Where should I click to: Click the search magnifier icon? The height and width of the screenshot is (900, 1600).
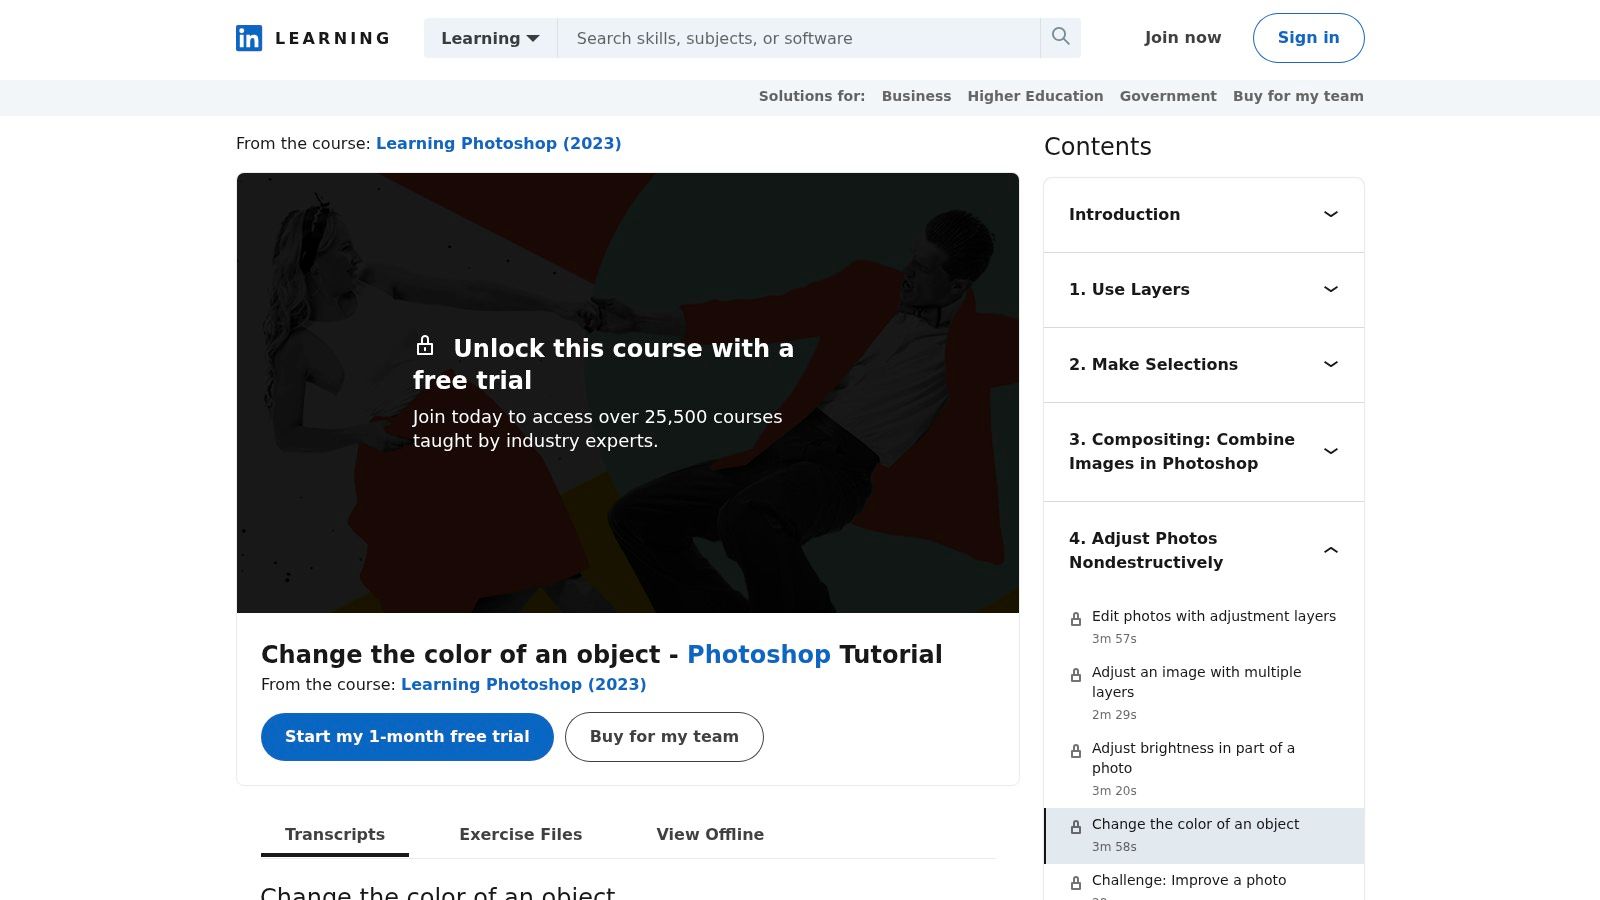[x=1061, y=37]
